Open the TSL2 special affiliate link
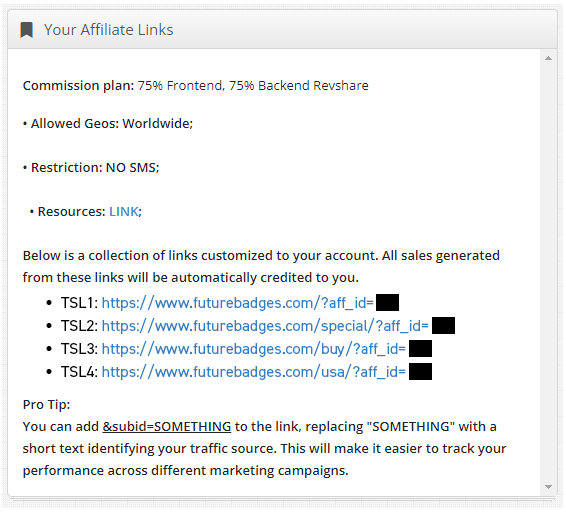 265,326
